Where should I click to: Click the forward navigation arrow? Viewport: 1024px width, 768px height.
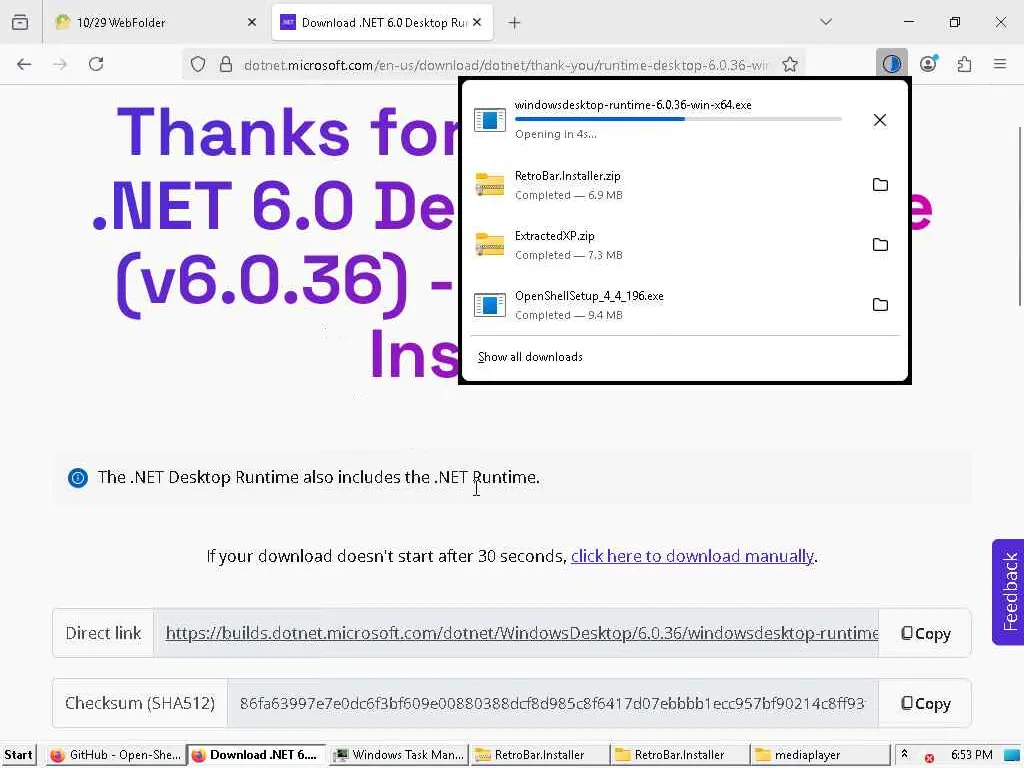60,64
